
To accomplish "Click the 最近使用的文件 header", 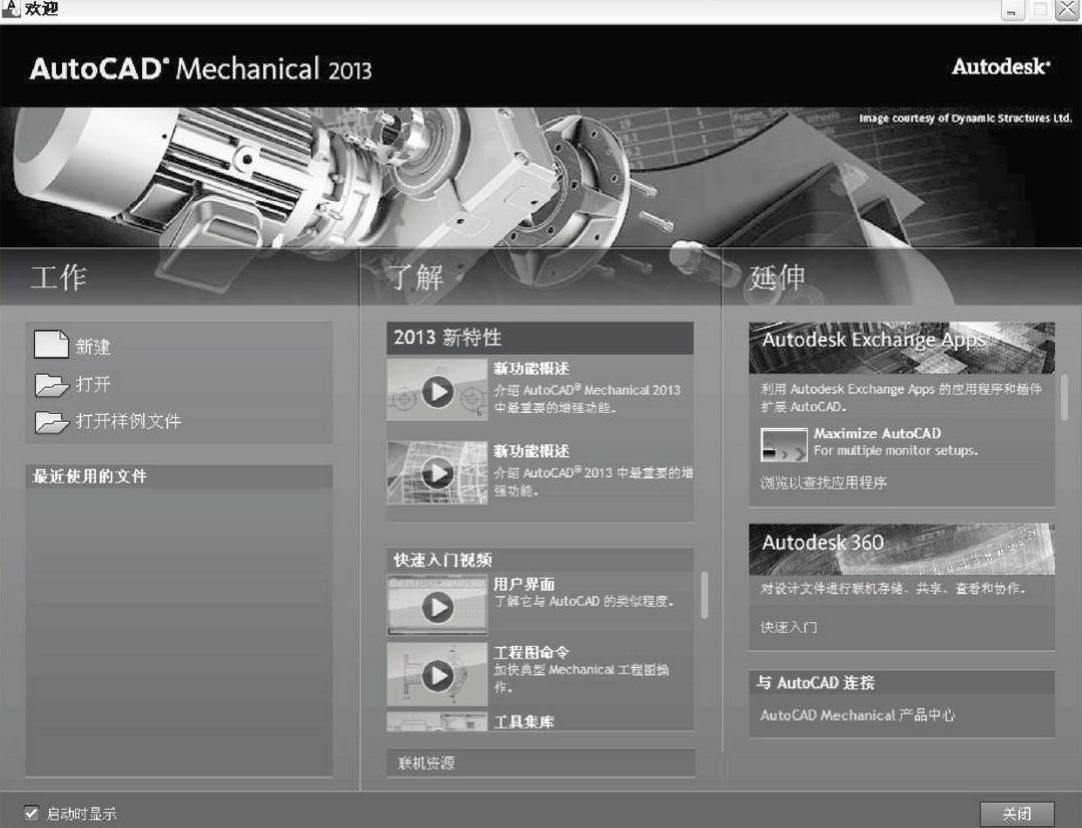I will tap(179, 476).
